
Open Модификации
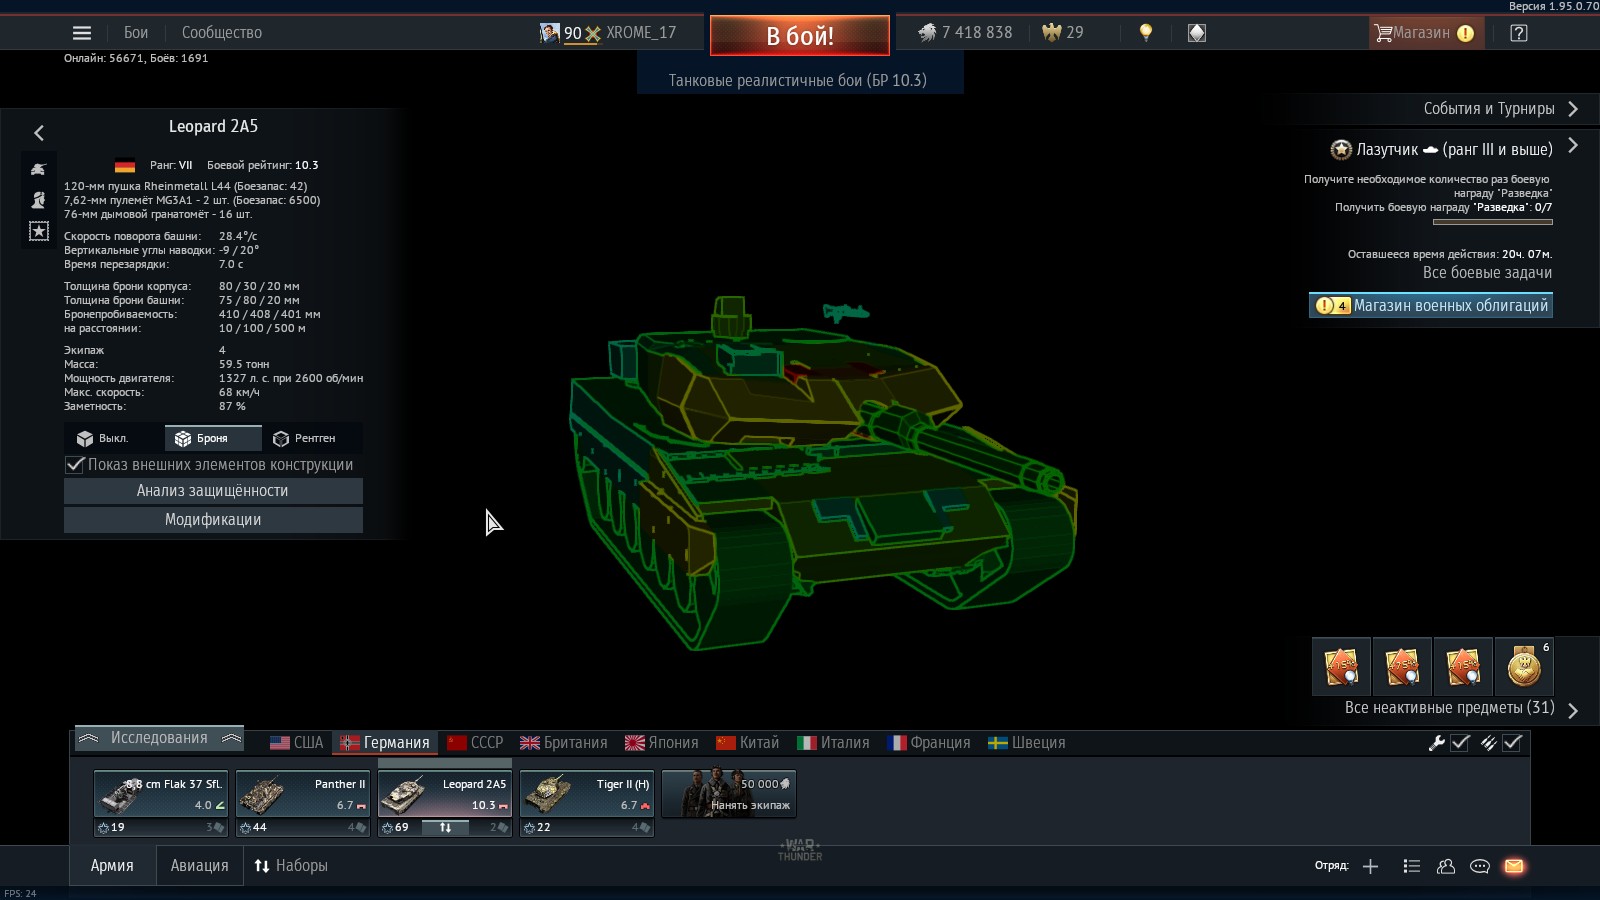point(213,520)
